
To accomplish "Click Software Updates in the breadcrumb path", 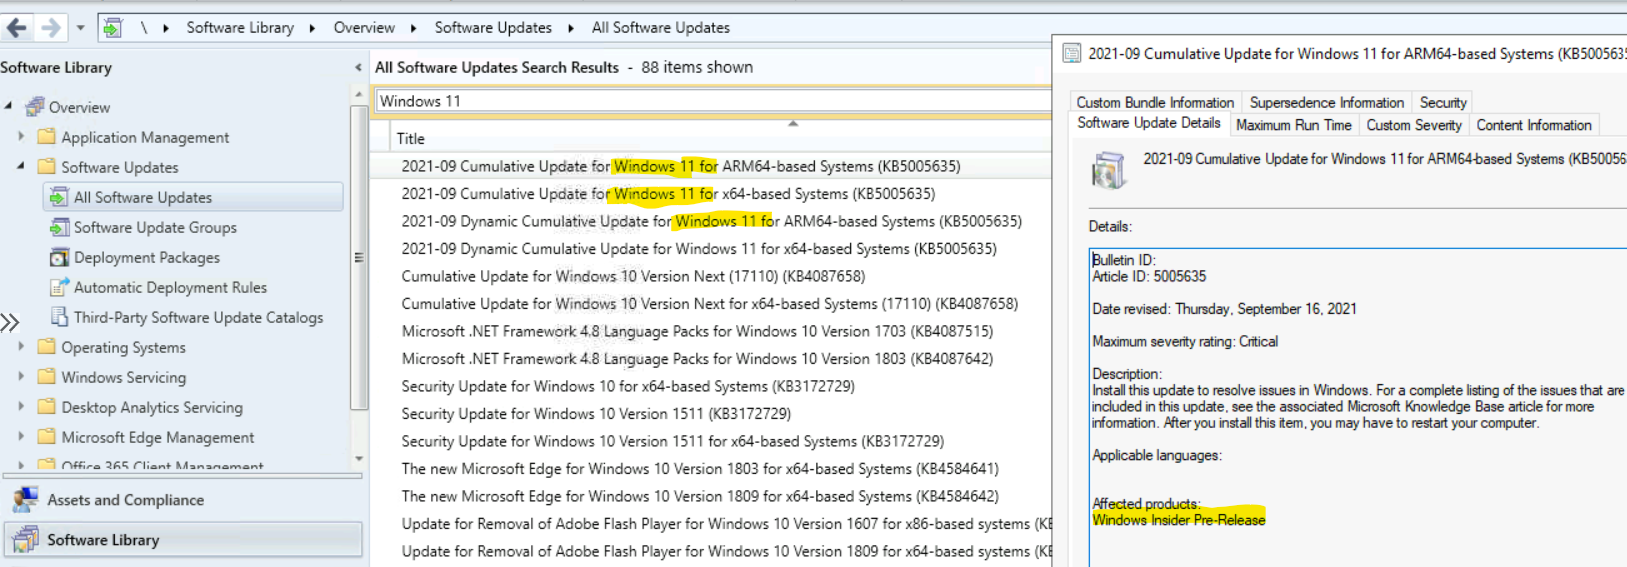I will click(493, 28).
